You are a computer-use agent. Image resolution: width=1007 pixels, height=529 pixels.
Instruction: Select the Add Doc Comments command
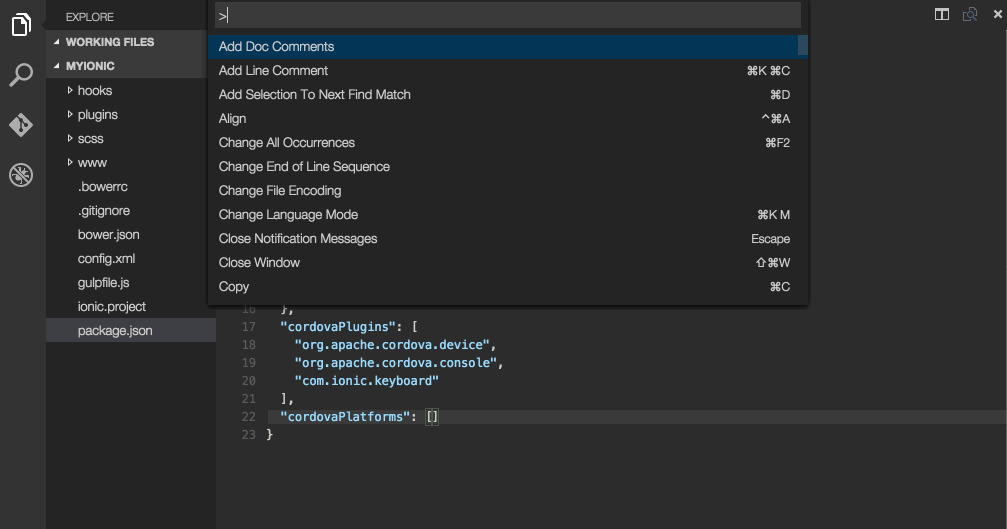point(276,47)
